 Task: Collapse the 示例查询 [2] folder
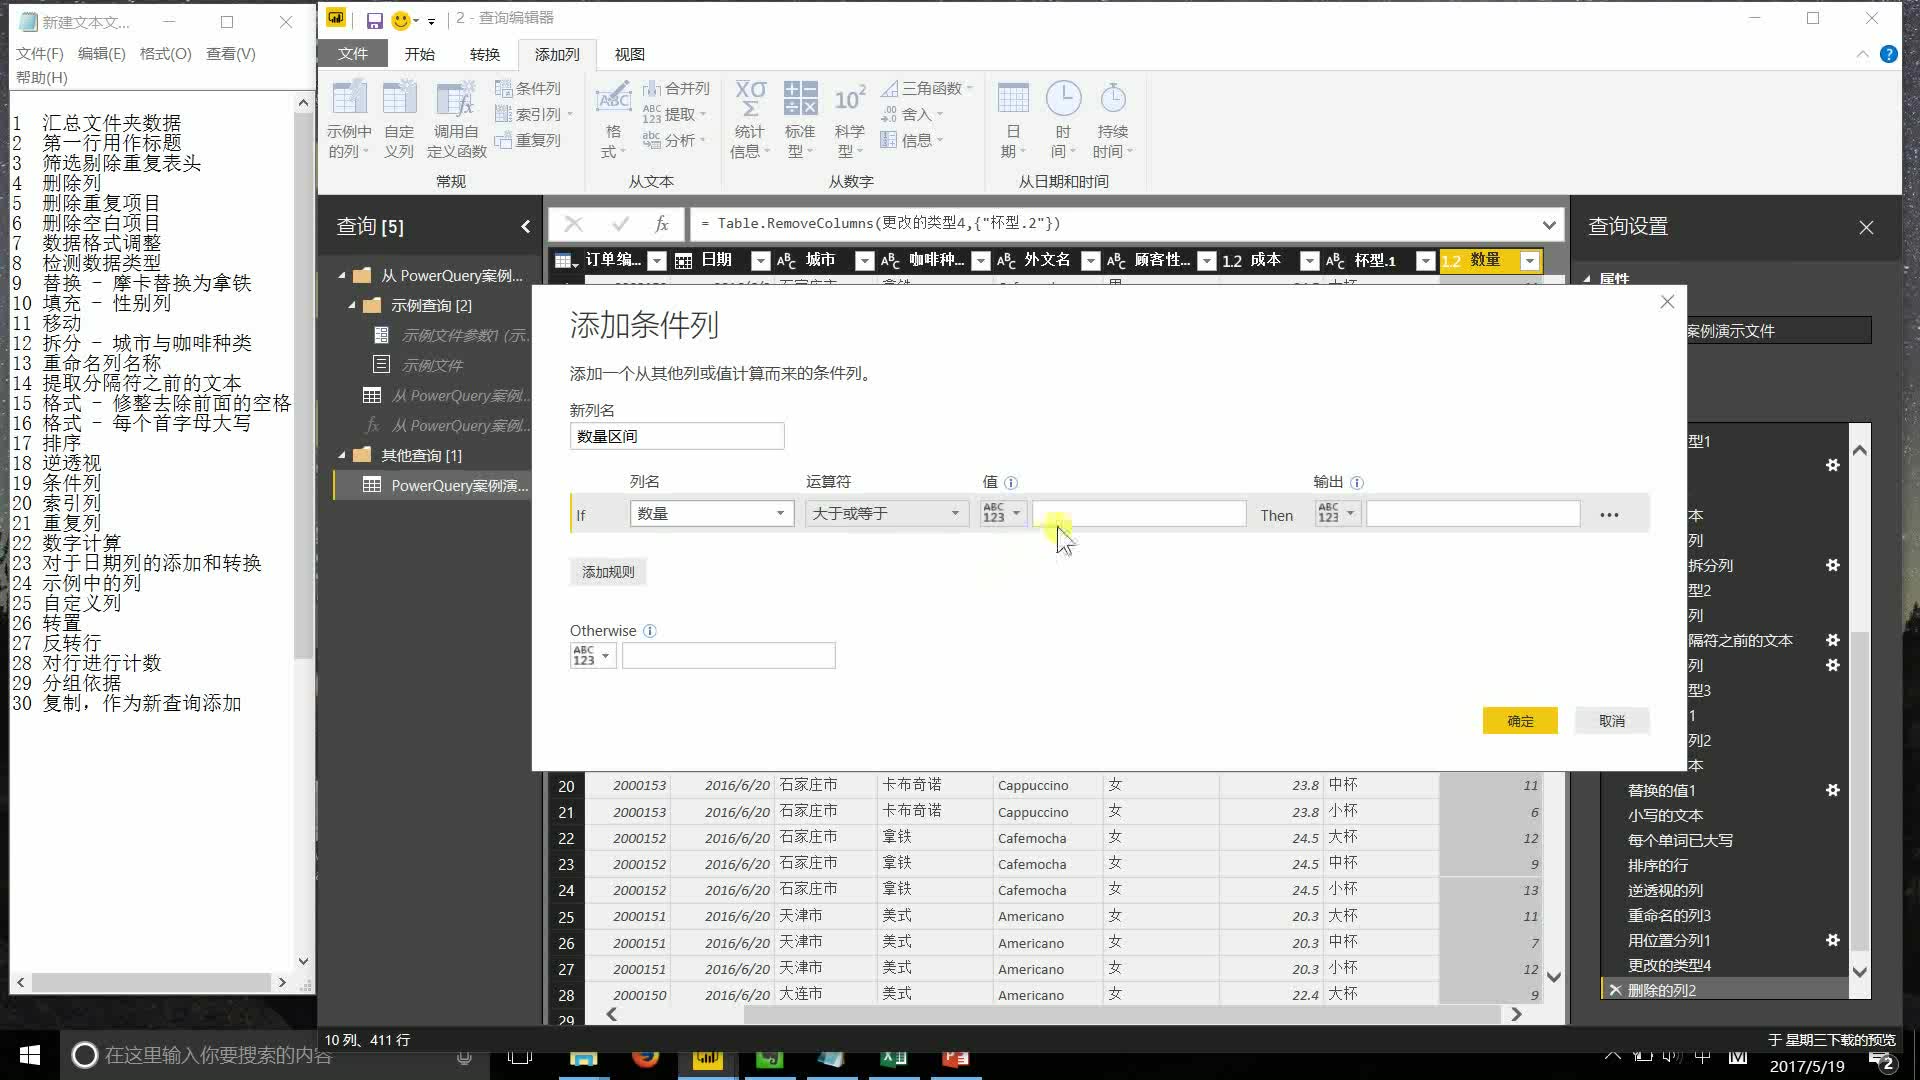click(x=352, y=305)
